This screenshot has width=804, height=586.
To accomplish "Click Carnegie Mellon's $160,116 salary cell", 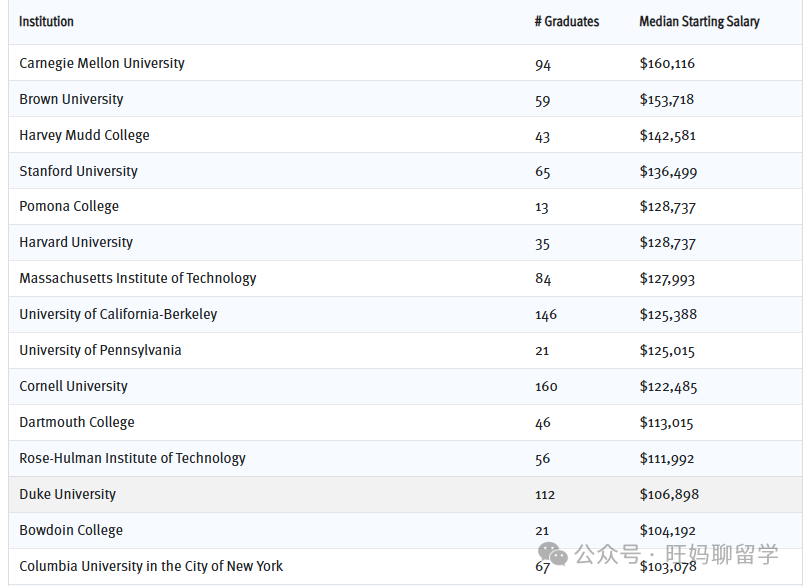I will (667, 63).
